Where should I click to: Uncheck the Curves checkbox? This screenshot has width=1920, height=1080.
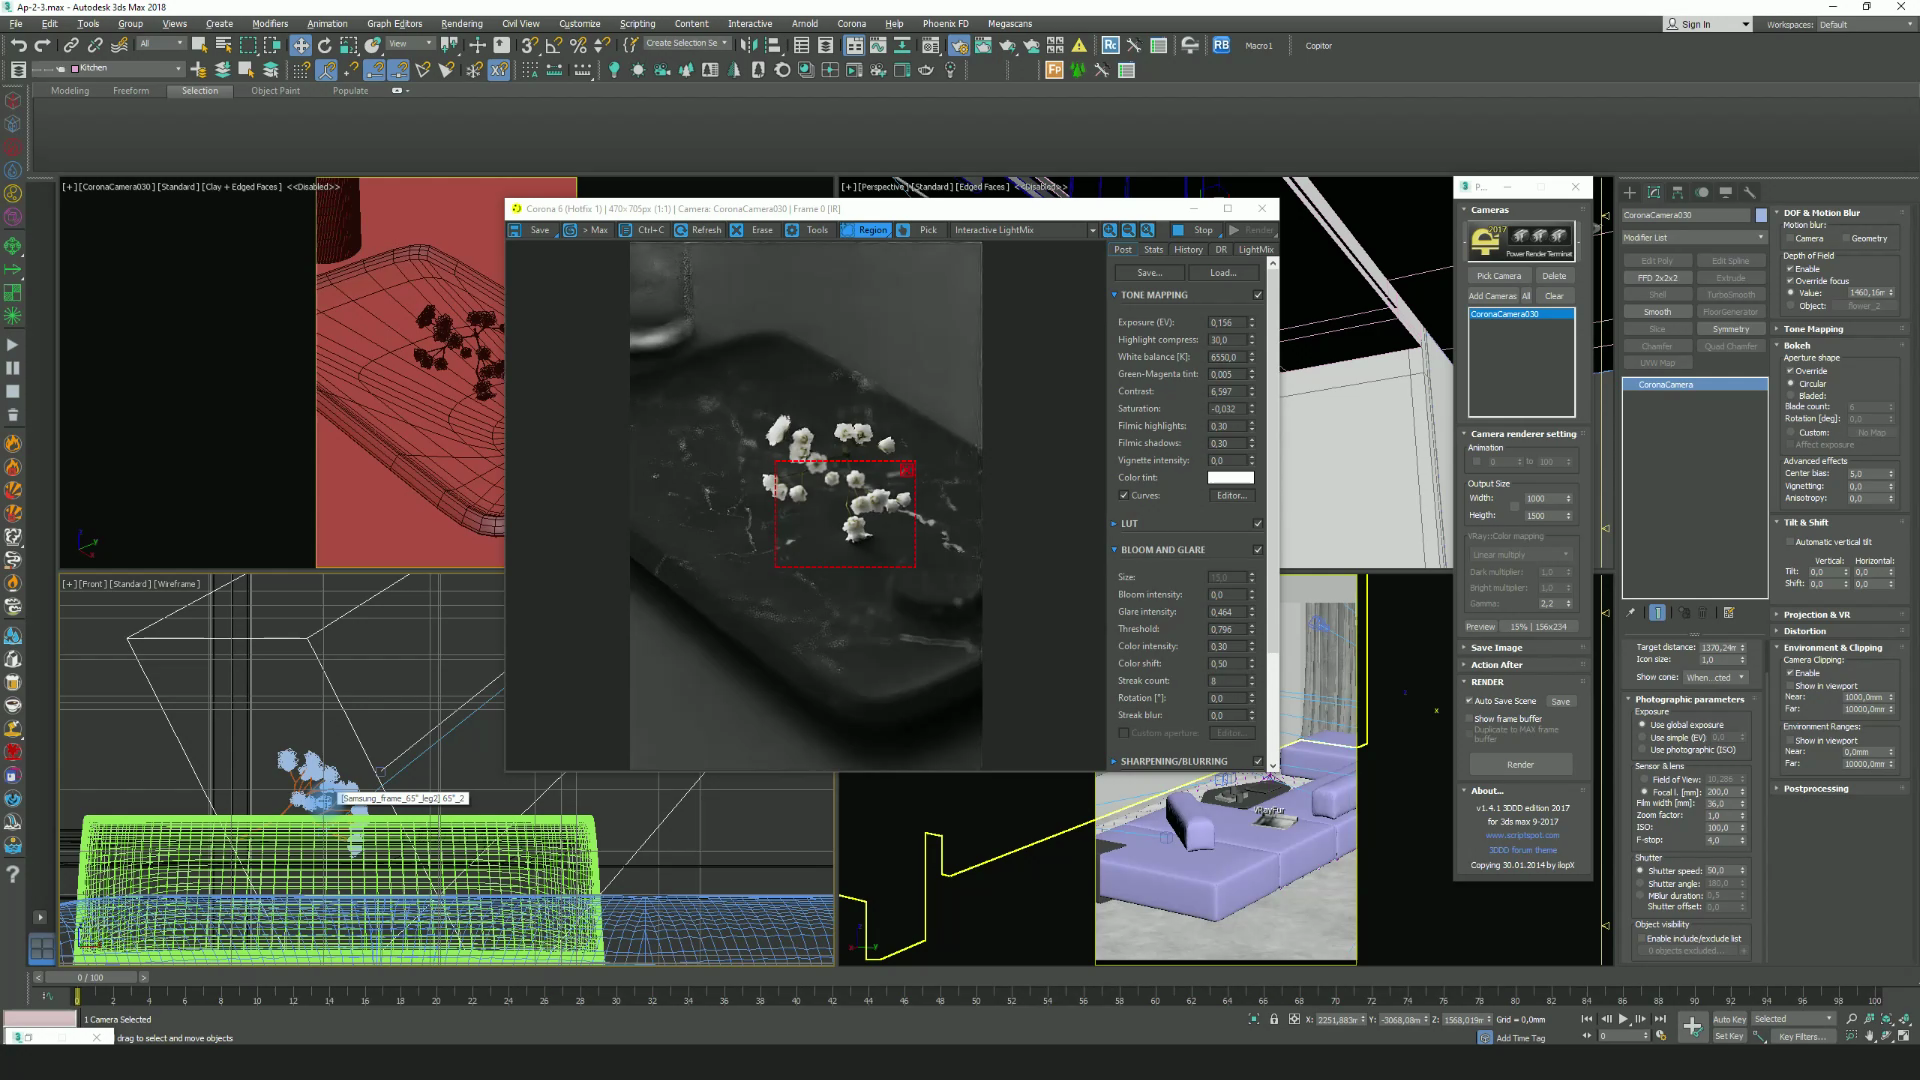click(x=1124, y=495)
